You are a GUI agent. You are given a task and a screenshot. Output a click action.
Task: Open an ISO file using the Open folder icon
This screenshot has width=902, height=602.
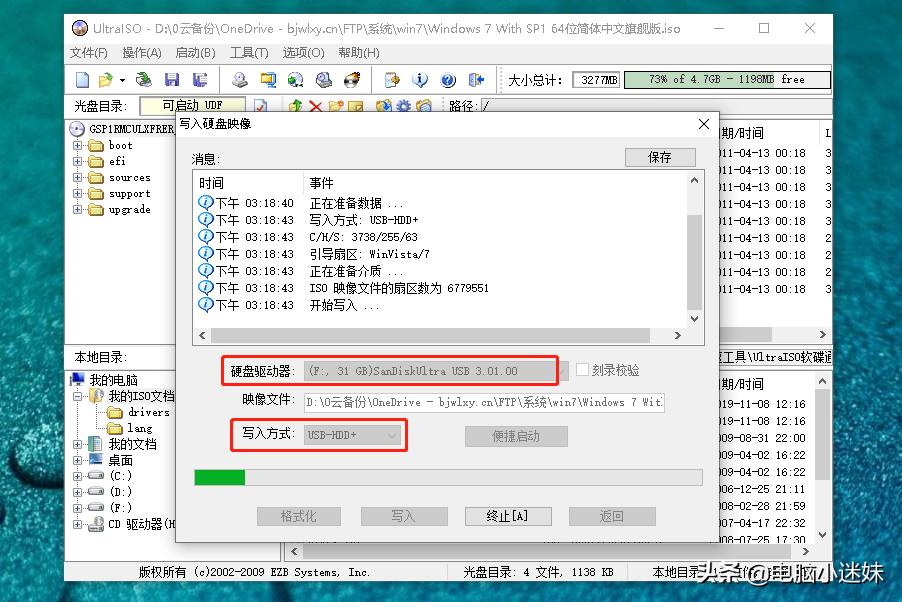click(105, 80)
